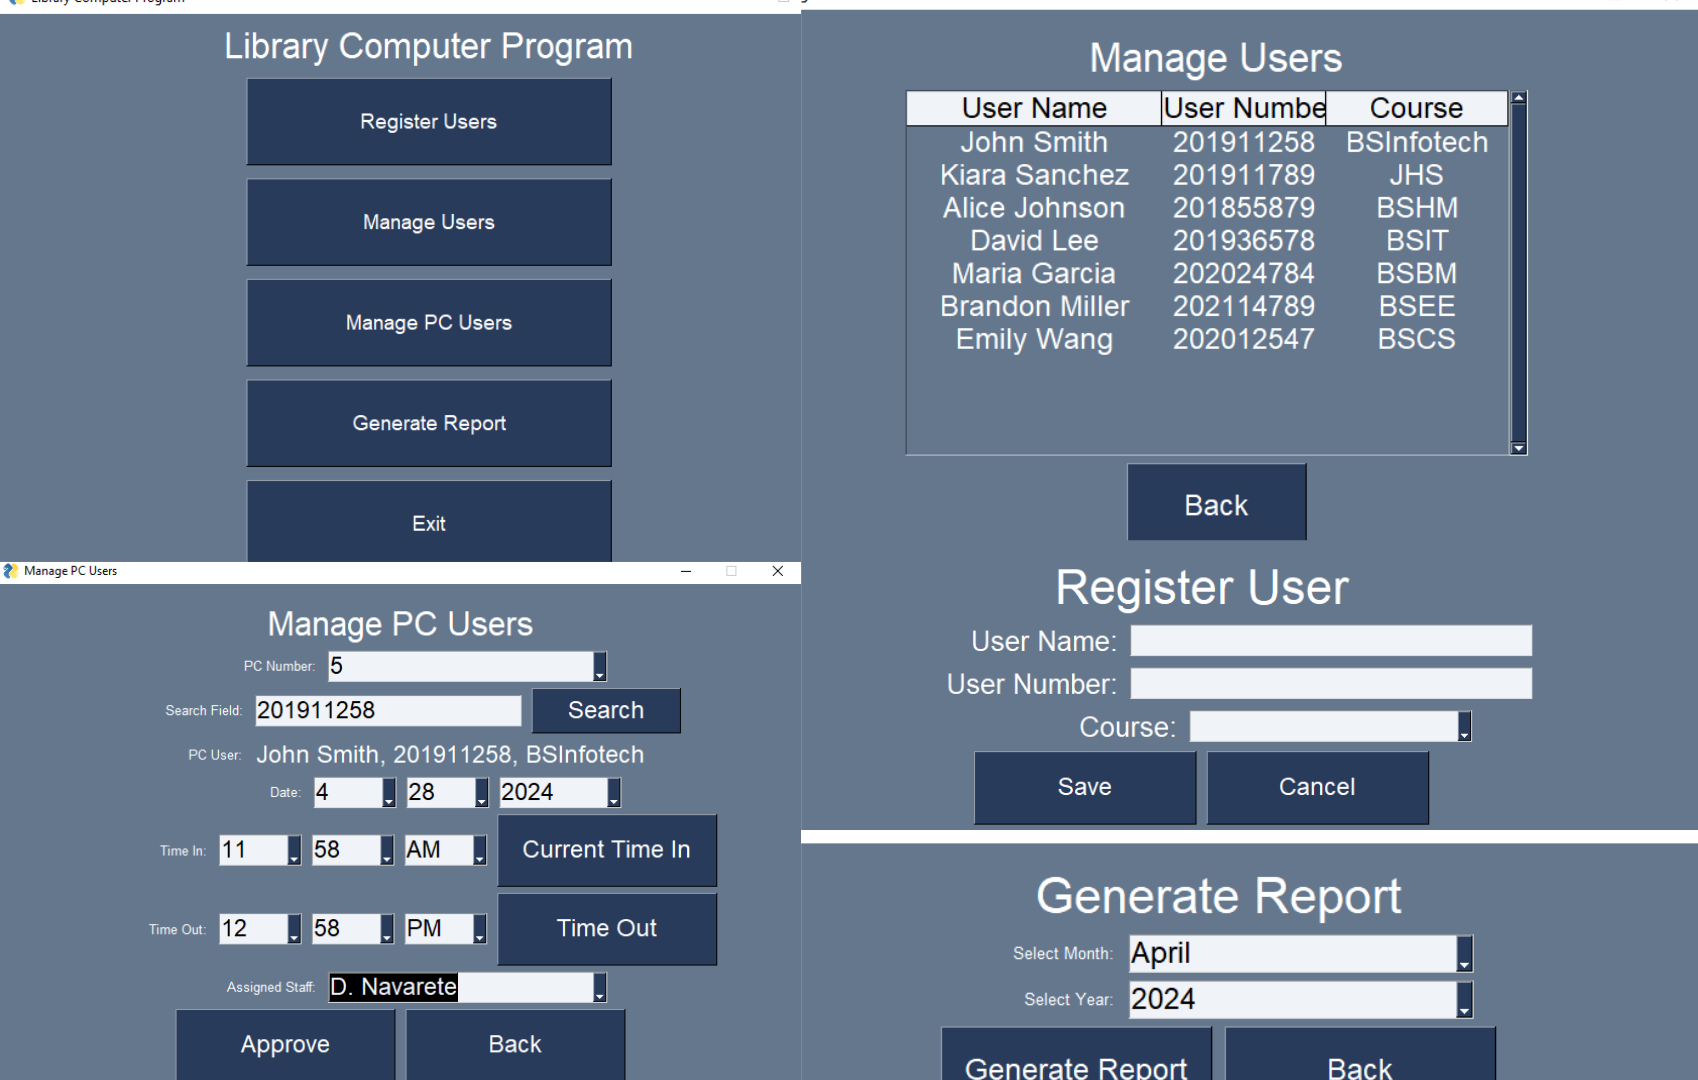This screenshot has width=1698, height=1080.
Task: Click scroll down arrow on users table
Action: coord(1519,448)
